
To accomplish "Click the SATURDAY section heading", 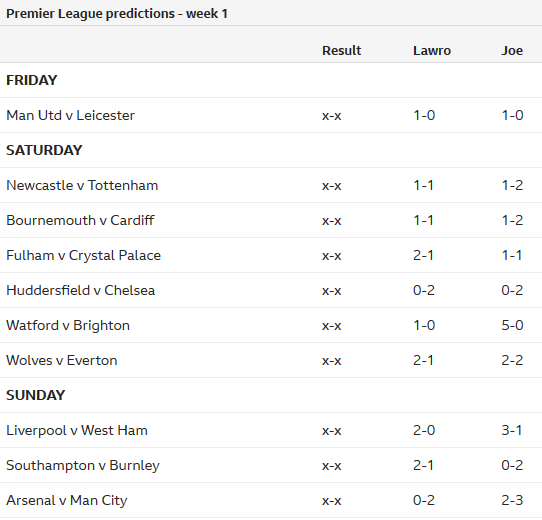I will click(44, 150).
